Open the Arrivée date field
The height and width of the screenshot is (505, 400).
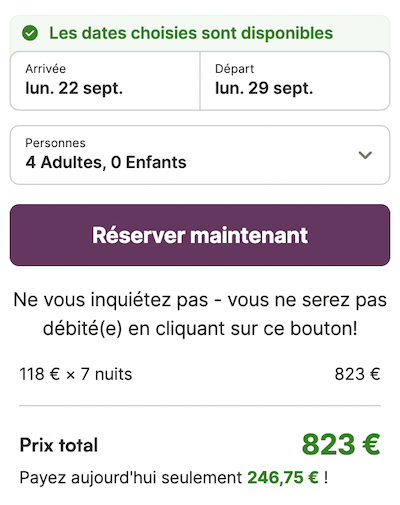pyautogui.click(x=105, y=81)
